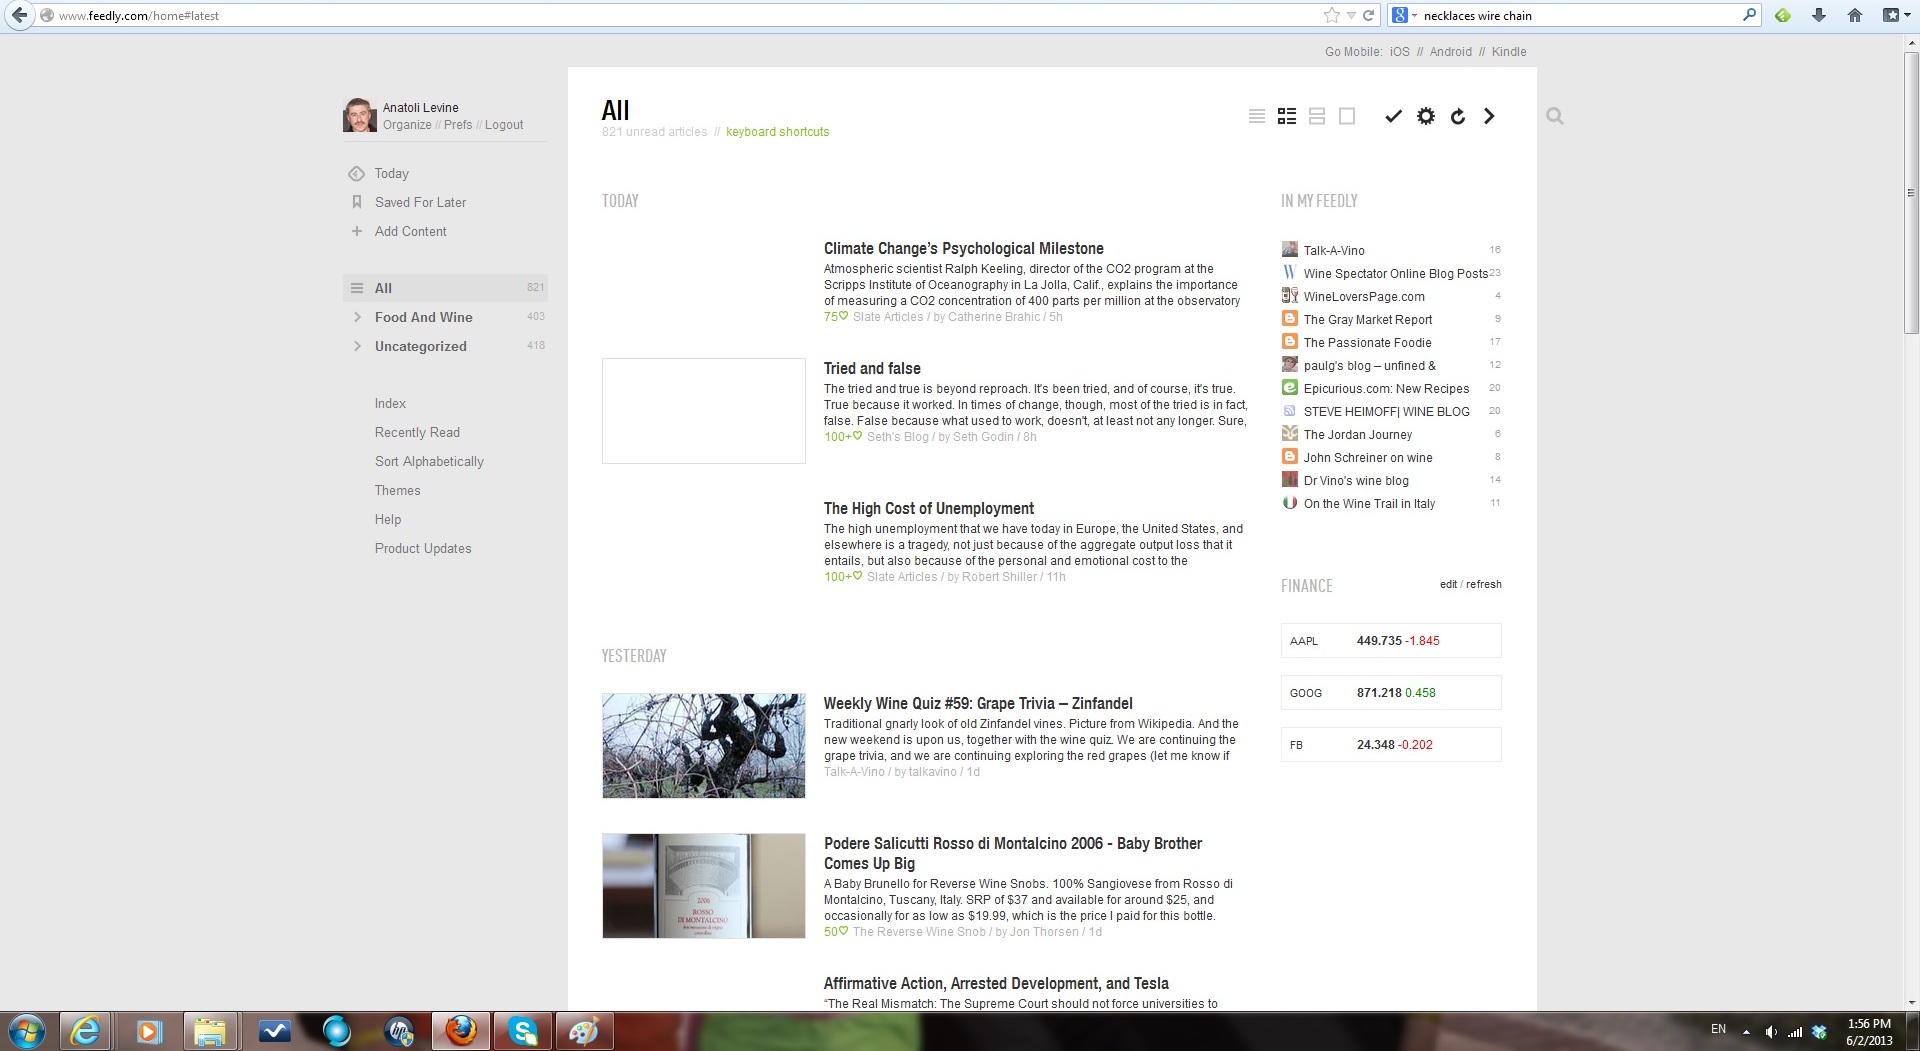Open the browser search engine dropdown
Image resolution: width=1920 pixels, height=1051 pixels.
(1405, 15)
